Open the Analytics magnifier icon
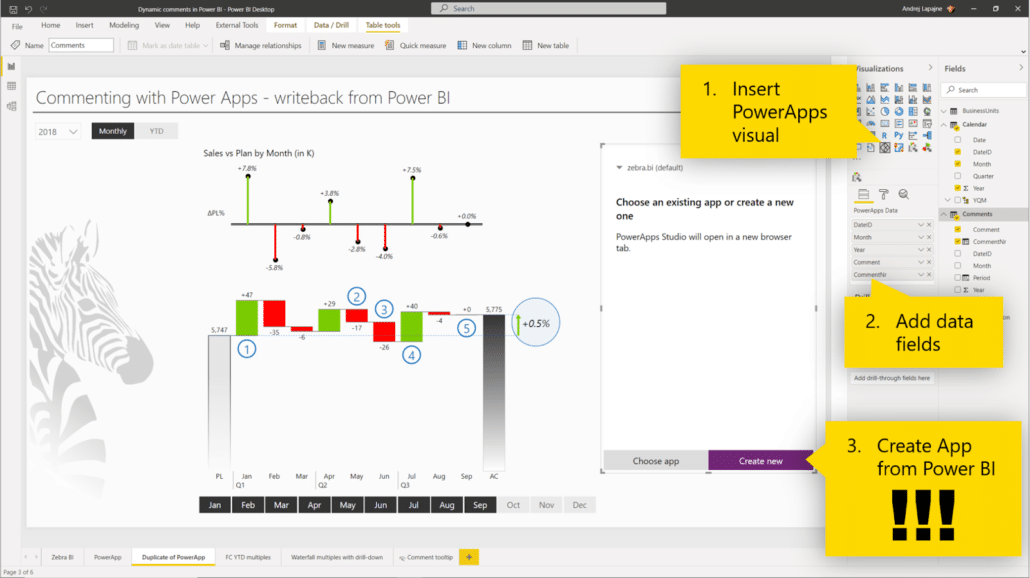 tap(903, 194)
